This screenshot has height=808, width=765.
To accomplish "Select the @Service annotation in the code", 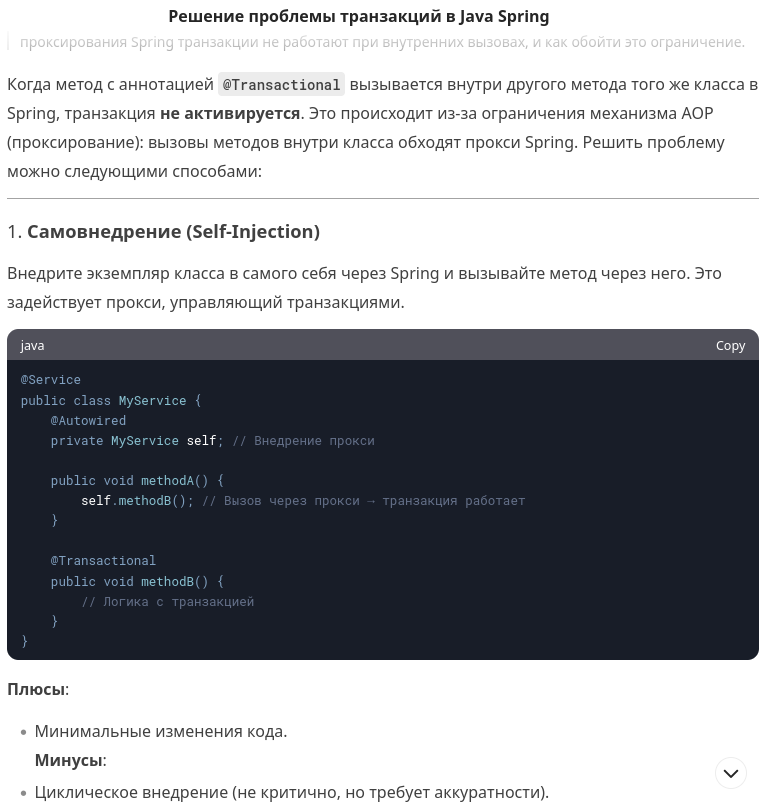I will click(50, 379).
